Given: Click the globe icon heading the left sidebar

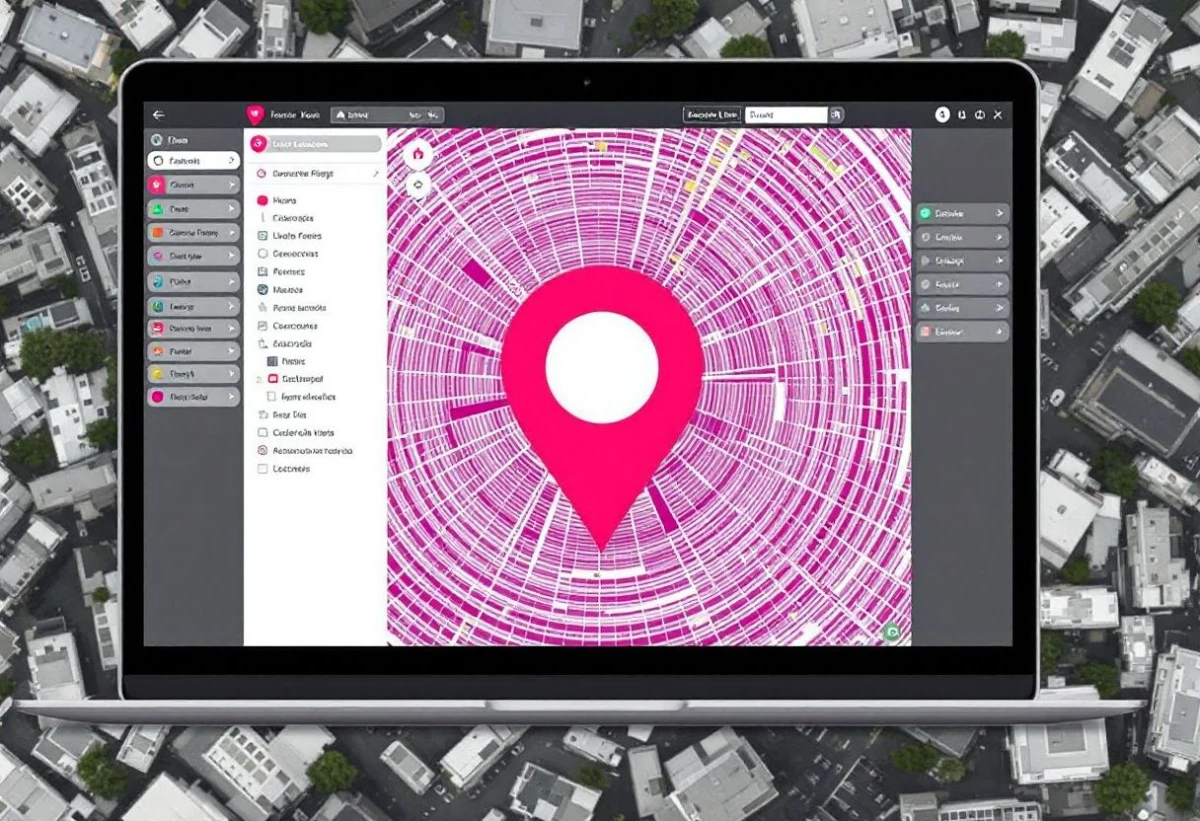Looking at the screenshot, I should pos(157,141).
